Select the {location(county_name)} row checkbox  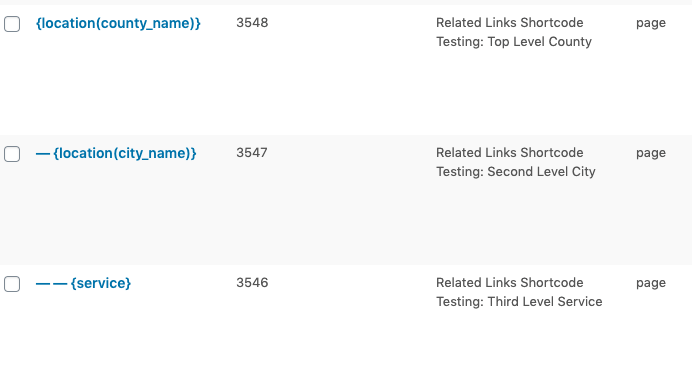point(12,24)
